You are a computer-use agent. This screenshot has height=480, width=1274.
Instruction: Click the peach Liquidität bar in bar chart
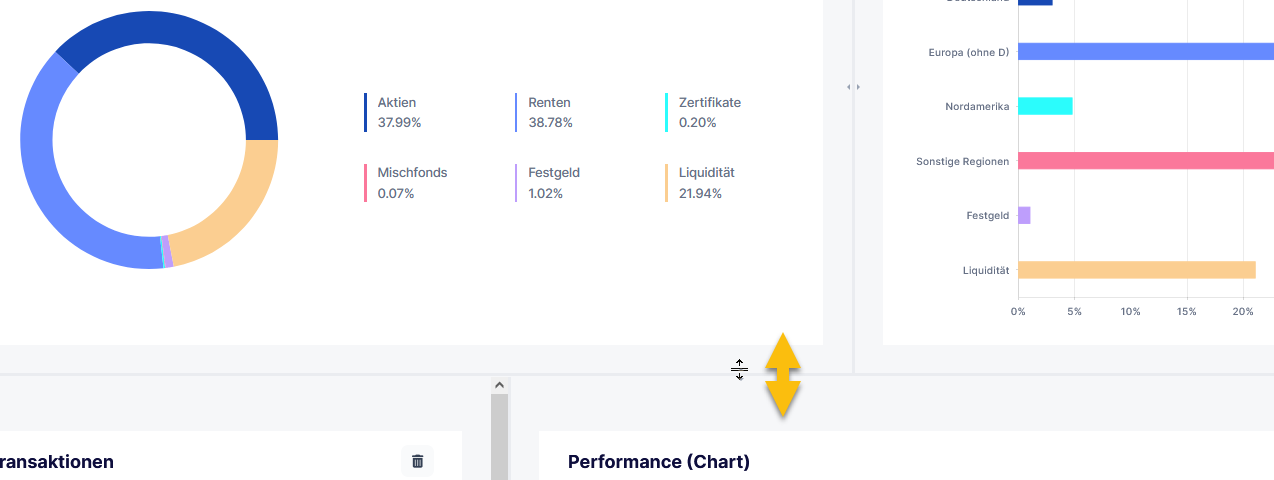click(1136, 270)
